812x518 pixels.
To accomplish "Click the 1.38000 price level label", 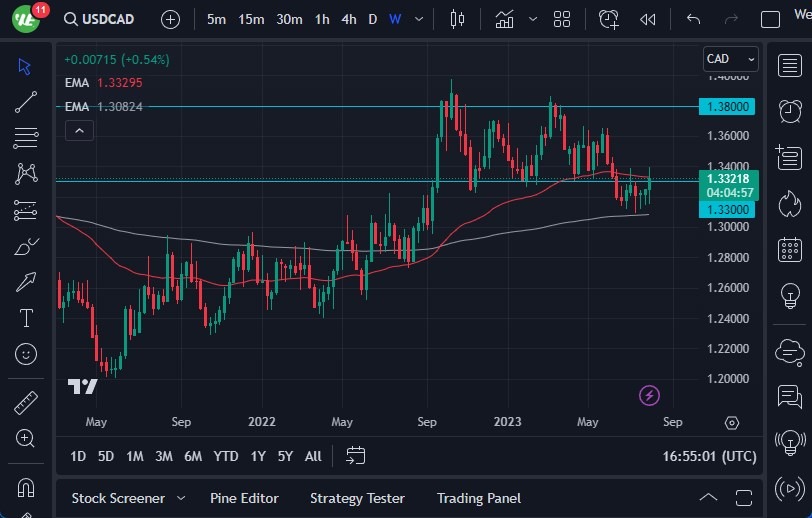I will coord(728,106).
